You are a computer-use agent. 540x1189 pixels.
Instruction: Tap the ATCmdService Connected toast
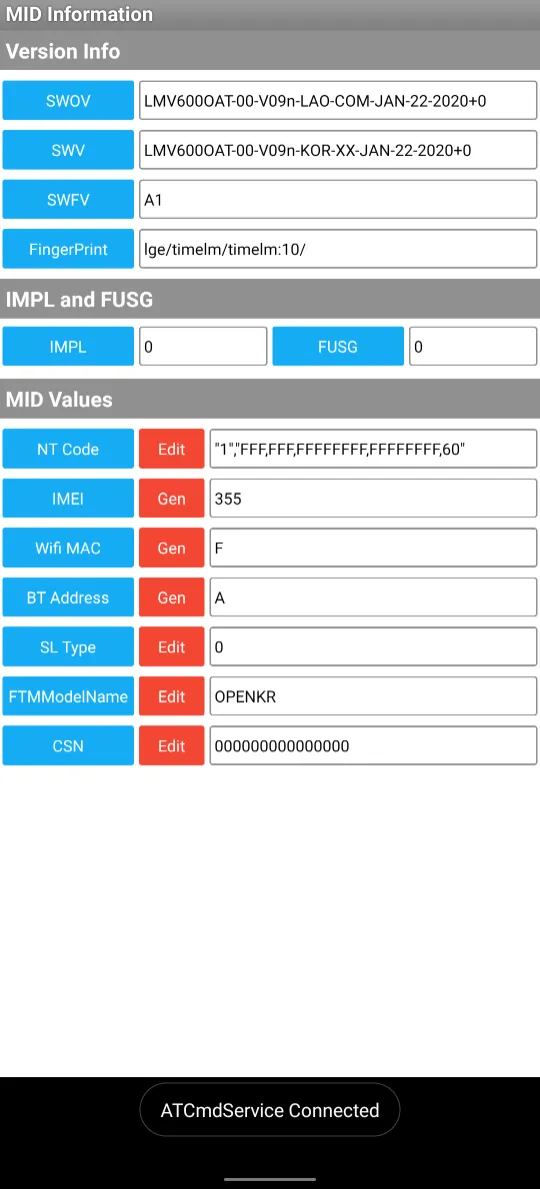(x=270, y=1110)
